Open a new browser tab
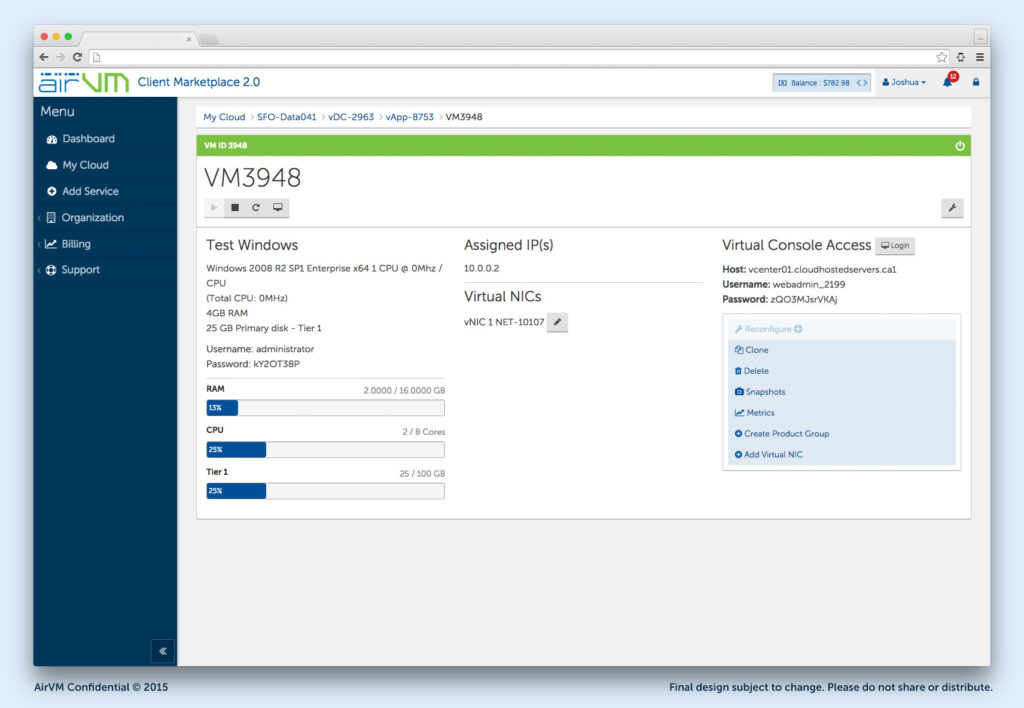The image size is (1024, 708). (x=209, y=40)
